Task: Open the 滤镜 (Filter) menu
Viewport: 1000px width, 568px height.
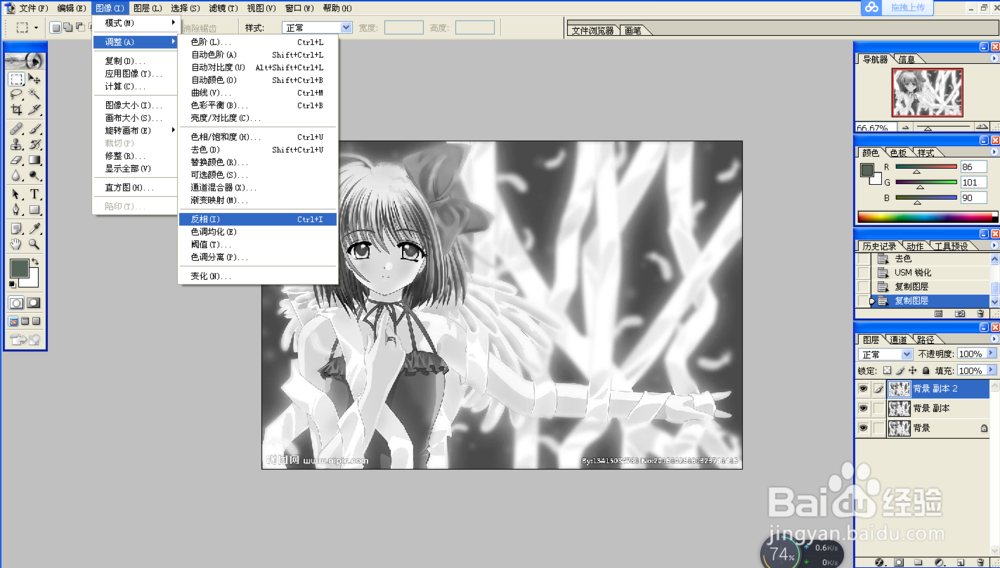Action: [223, 8]
